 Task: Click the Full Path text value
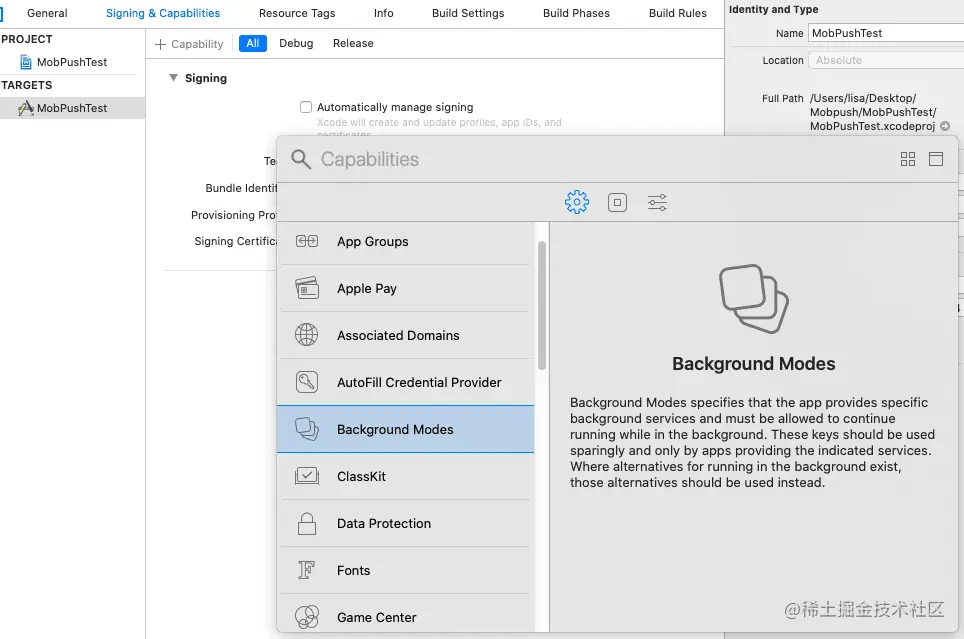point(873,112)
